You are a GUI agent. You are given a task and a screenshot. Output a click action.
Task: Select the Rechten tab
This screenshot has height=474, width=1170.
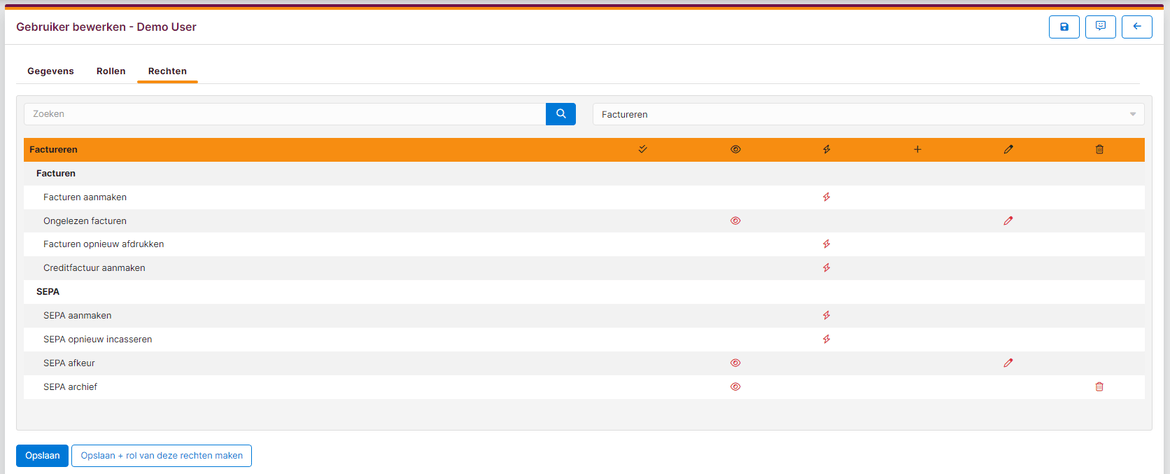tap(167, 72)
